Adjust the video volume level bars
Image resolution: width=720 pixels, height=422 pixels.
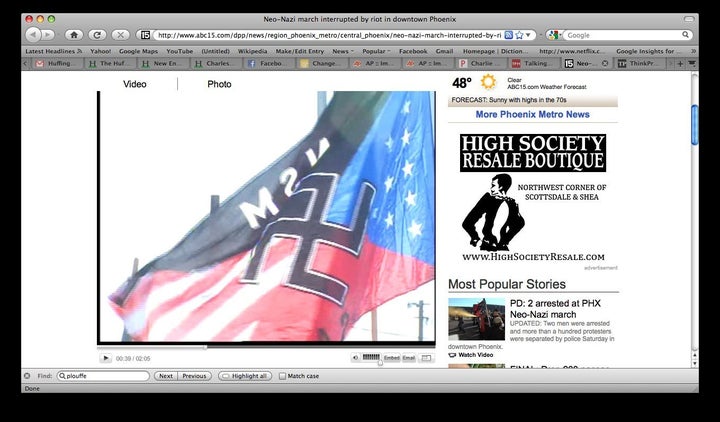point(371,357)
